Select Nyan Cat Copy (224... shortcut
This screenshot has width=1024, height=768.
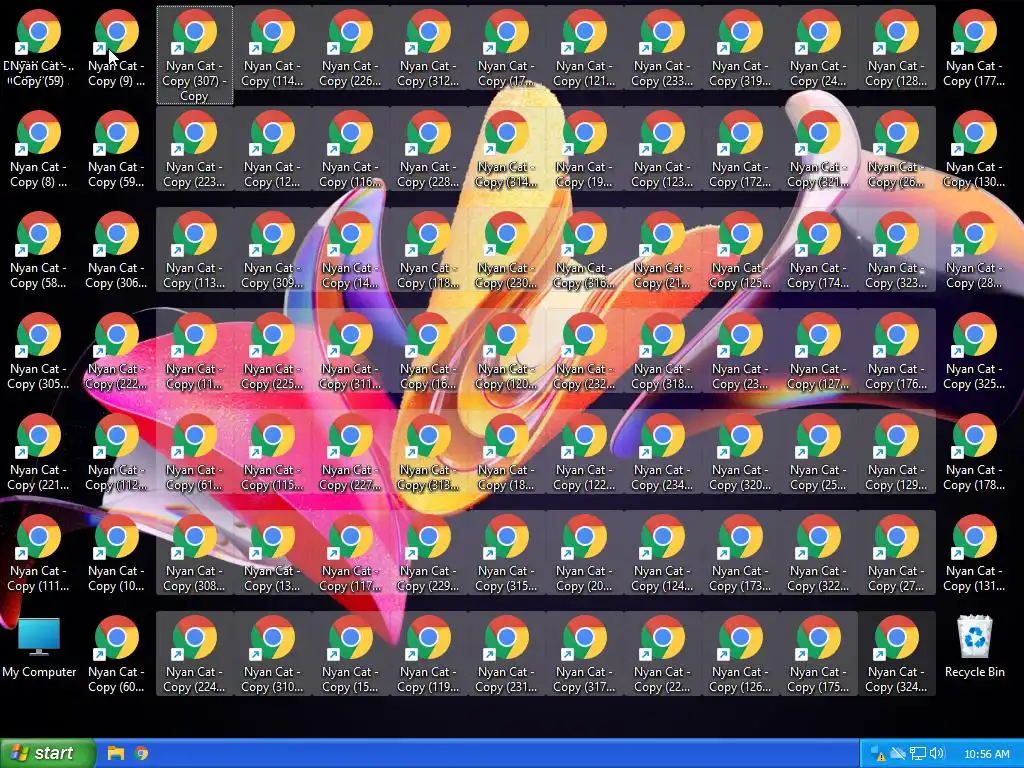click(x=194, y=654)
